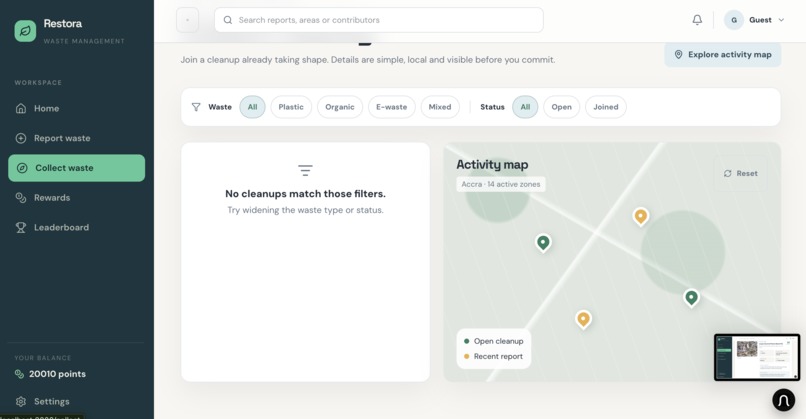
Task: Go to Report waste page
Action: [x=77, y=138]
